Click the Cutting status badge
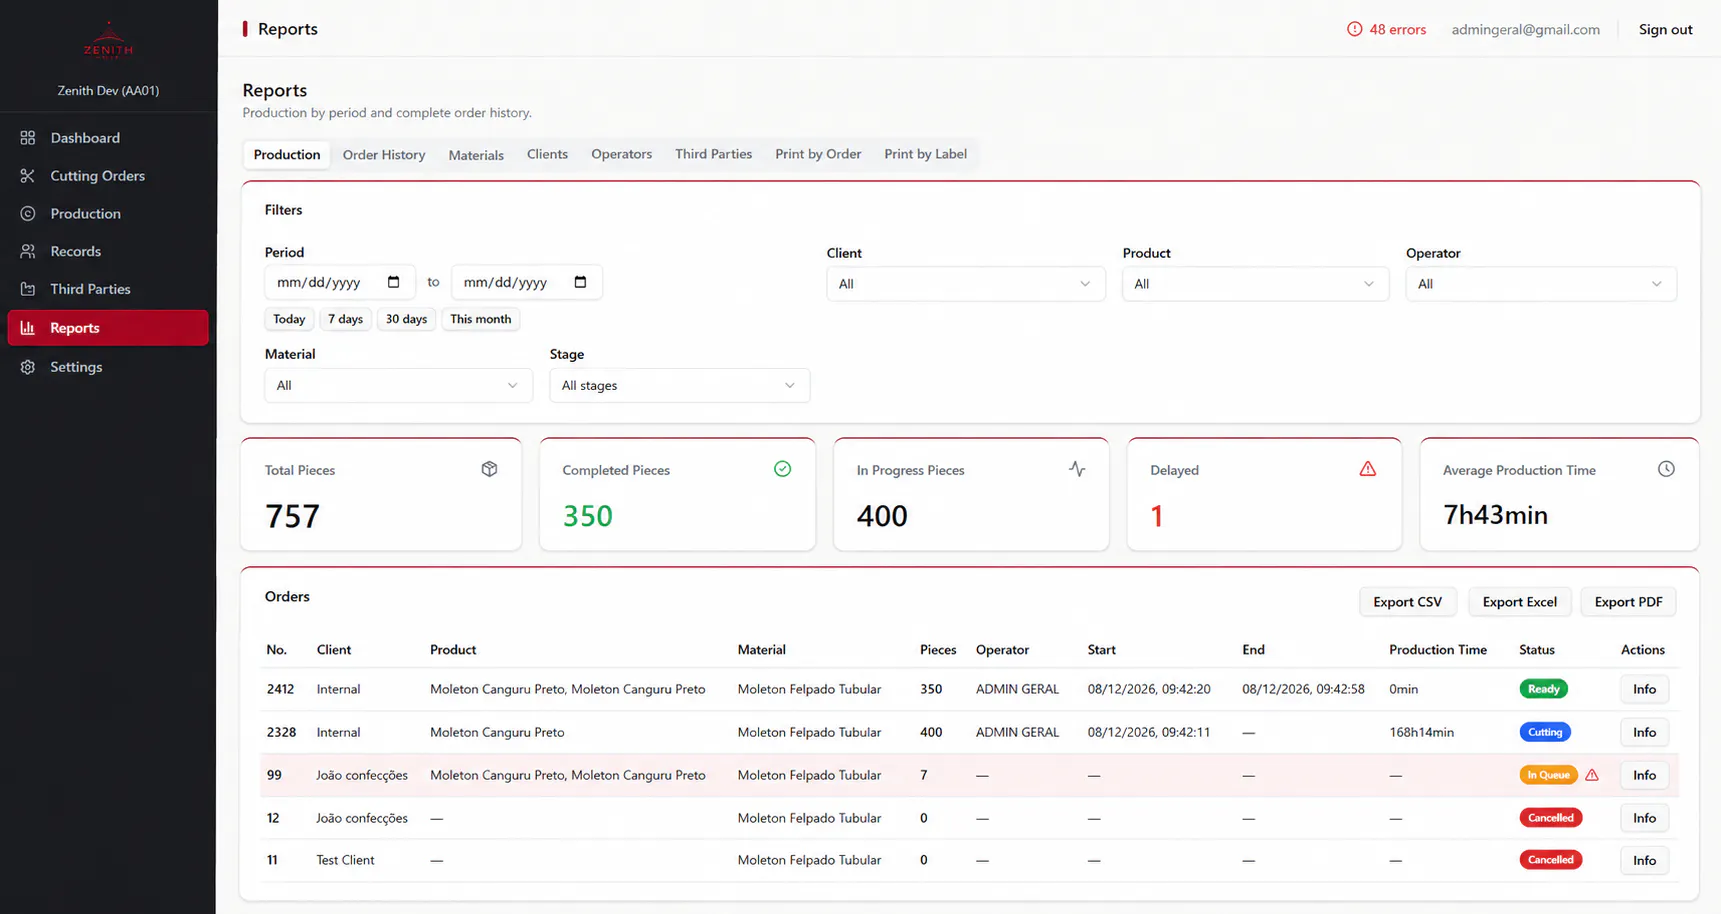The height and width of the screenshot is (914, 1721). click(x=1545, y=732)
